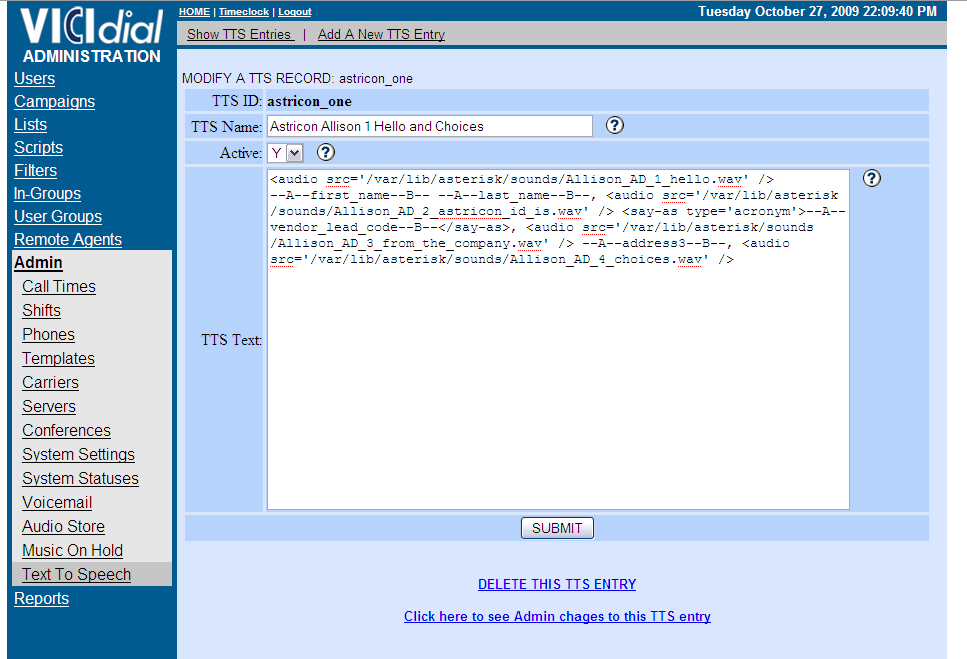Screen dimensions: 967x659
Task: Open Templates under Admin
Action: [58, 359]
